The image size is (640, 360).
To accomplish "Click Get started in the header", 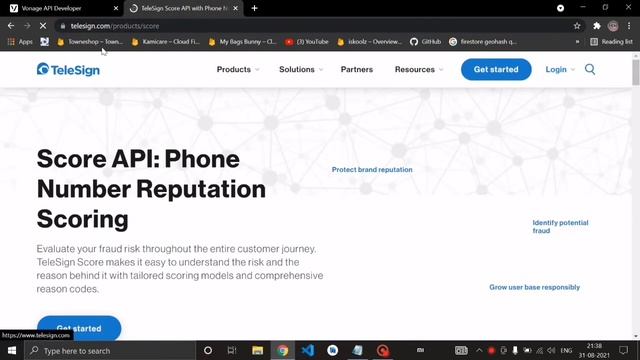I will [496, 69].
